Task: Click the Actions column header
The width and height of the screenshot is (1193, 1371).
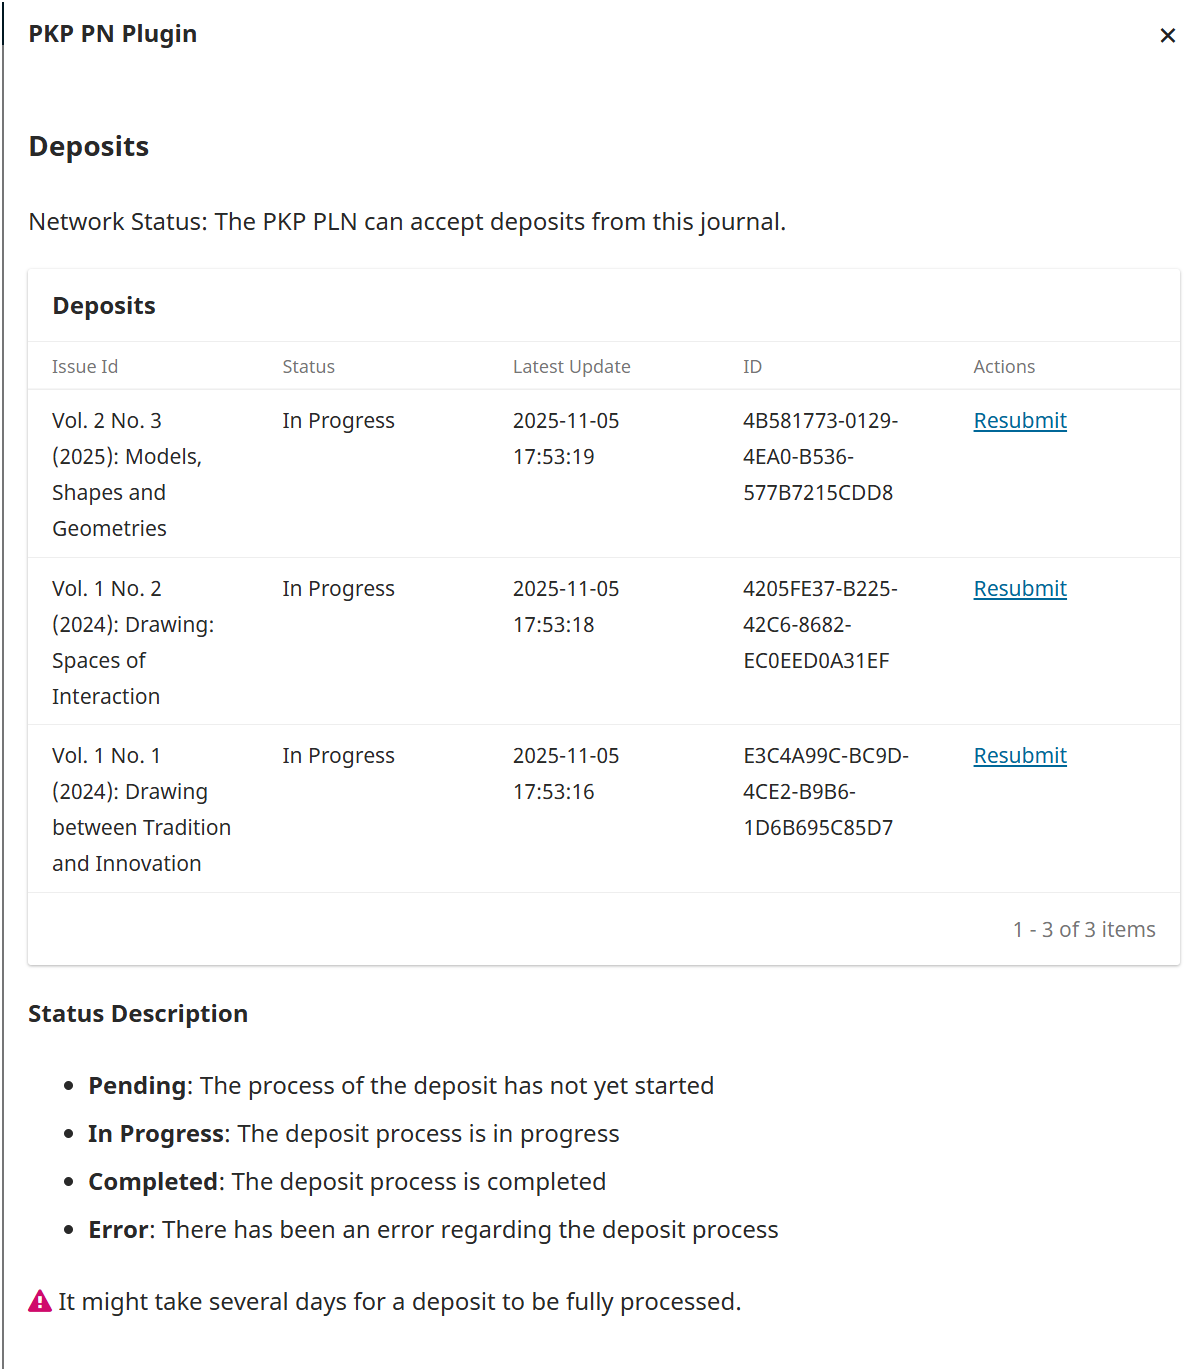Action: click(1004, 367)
